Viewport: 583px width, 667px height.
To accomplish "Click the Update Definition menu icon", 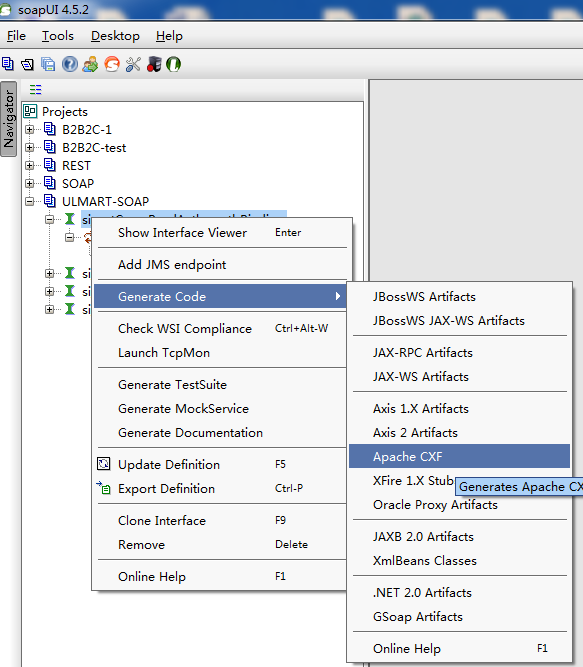I will click(104, 464).
